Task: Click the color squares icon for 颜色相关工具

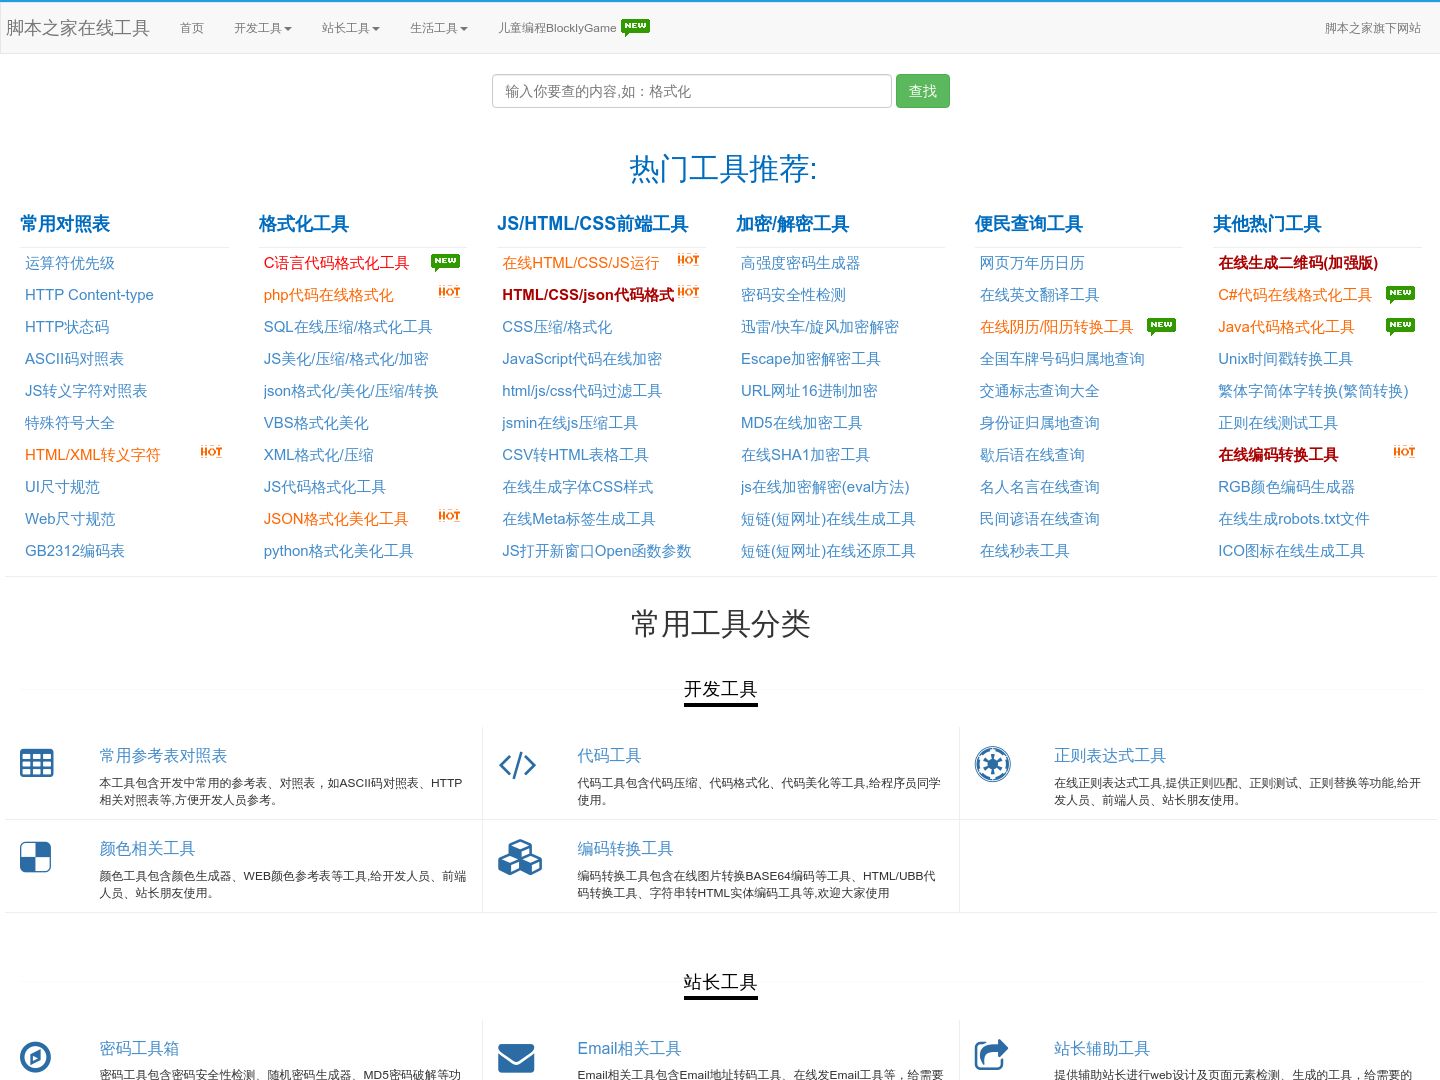Action: tap(35, 857)
